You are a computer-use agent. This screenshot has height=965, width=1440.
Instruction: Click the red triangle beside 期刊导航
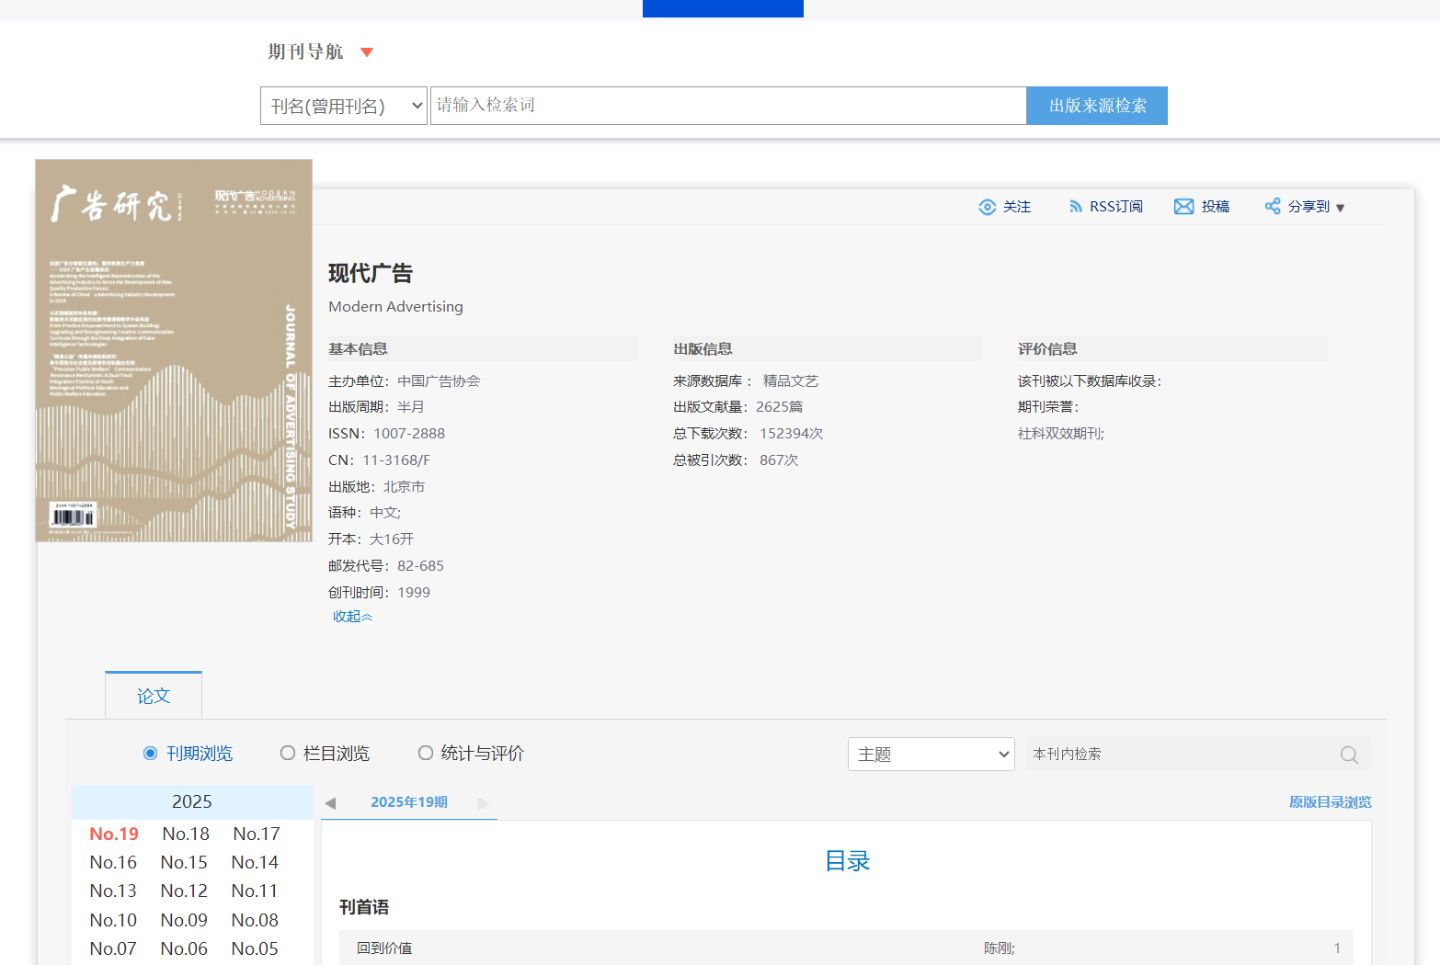pos(367,52)
